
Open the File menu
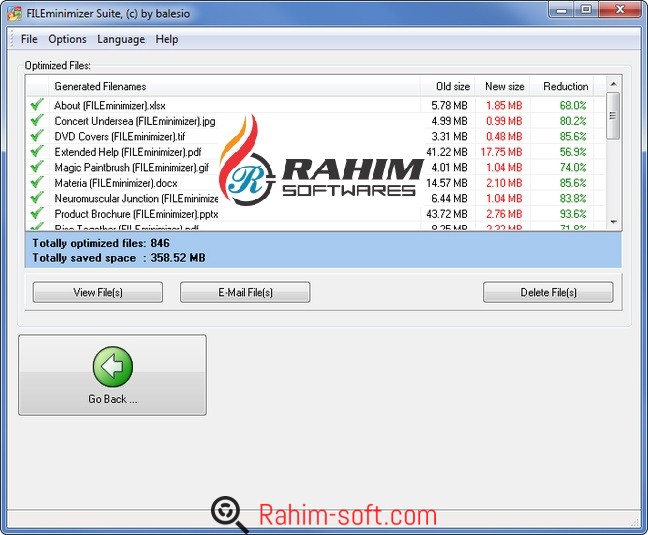pyautogui.click(x=29, y=39)
